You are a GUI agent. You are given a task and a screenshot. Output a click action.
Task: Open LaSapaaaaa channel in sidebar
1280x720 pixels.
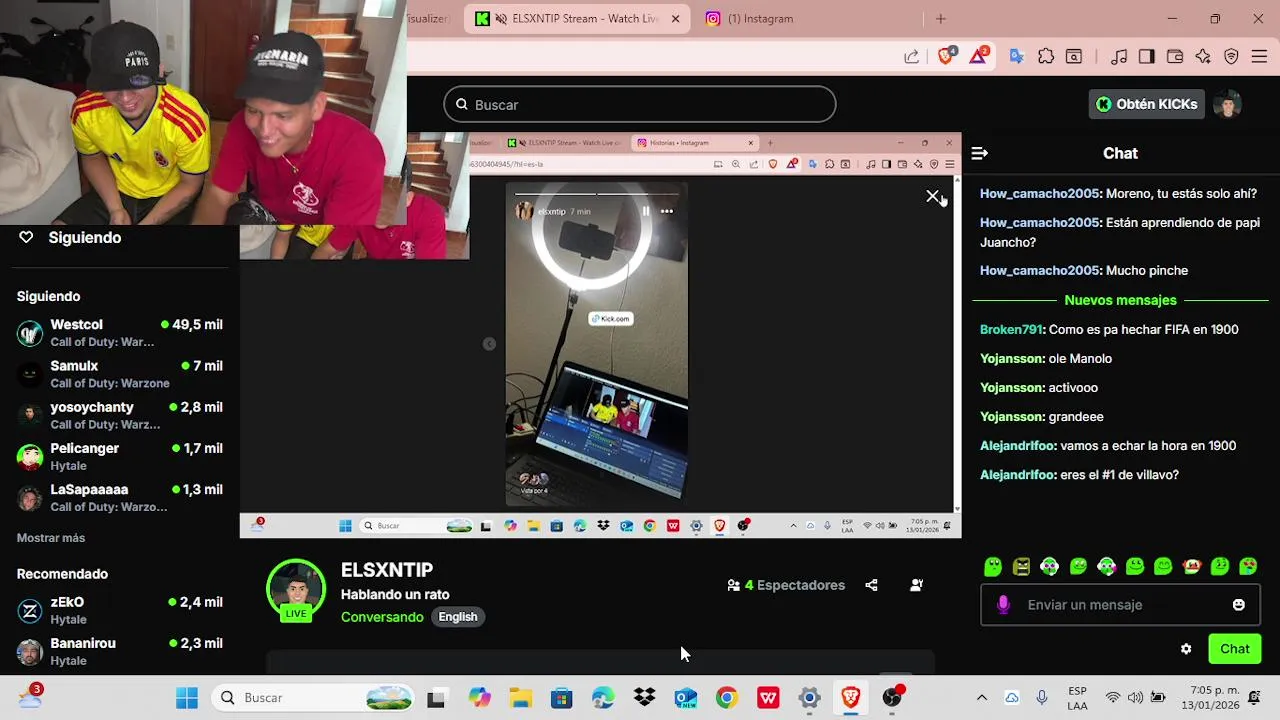coord(120,498)
